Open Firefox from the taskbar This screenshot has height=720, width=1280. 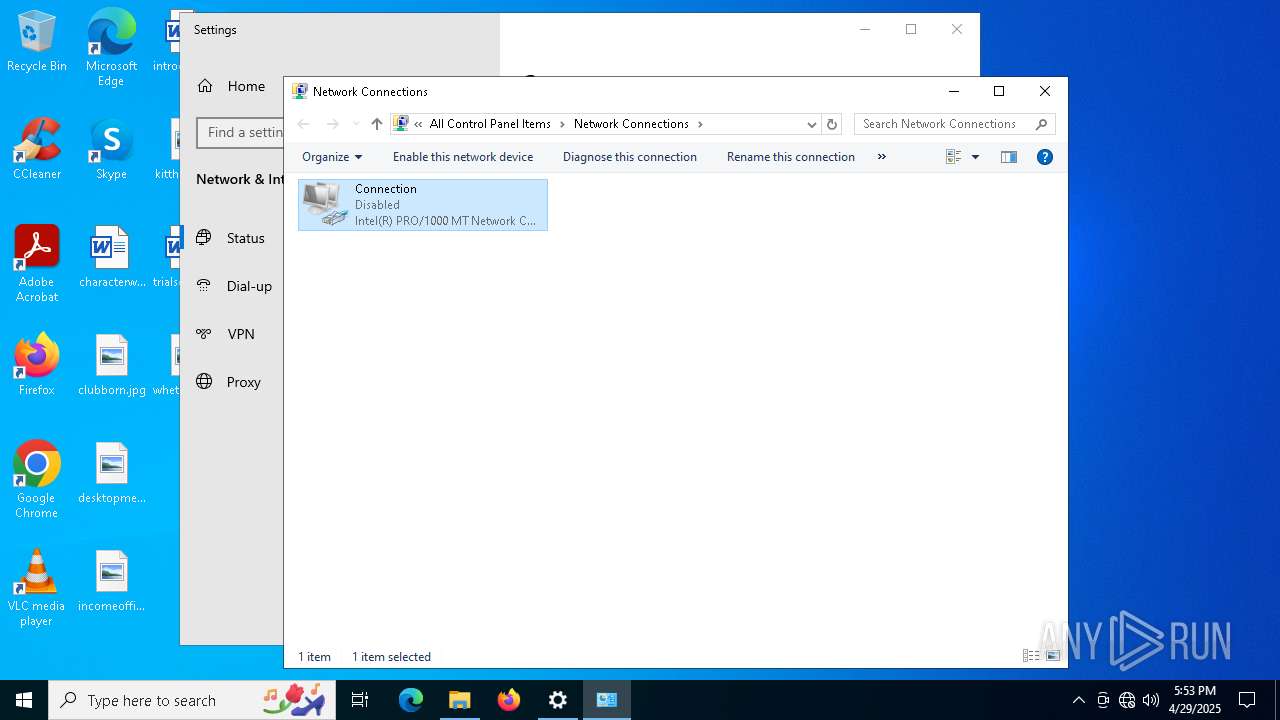tap(508, 700)
